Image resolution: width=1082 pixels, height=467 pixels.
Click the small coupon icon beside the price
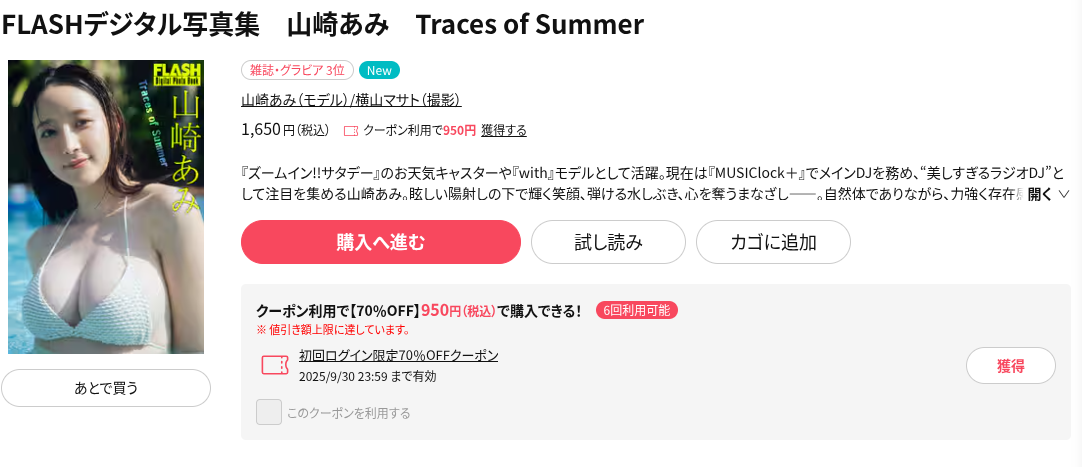click(x=350, y=131)
